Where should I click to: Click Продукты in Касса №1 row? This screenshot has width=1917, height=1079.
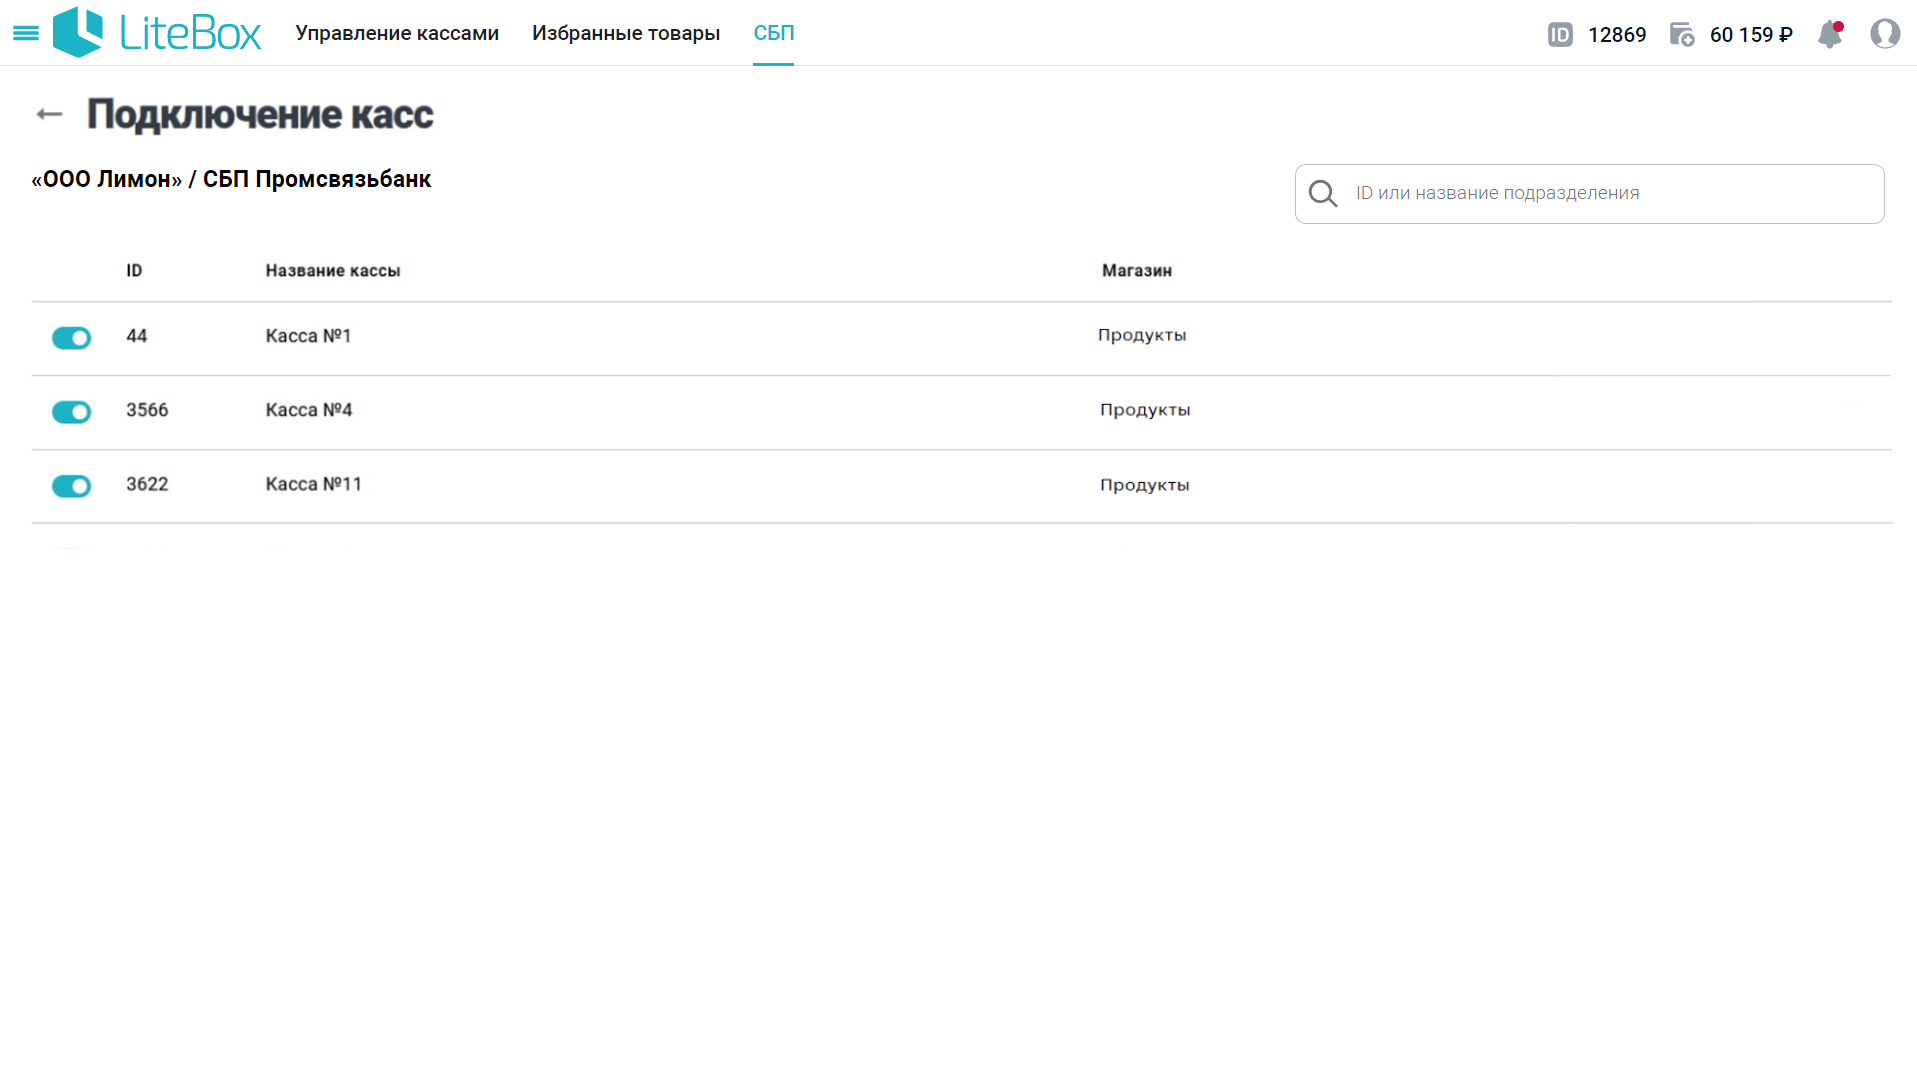click(x=1142, y=335)
